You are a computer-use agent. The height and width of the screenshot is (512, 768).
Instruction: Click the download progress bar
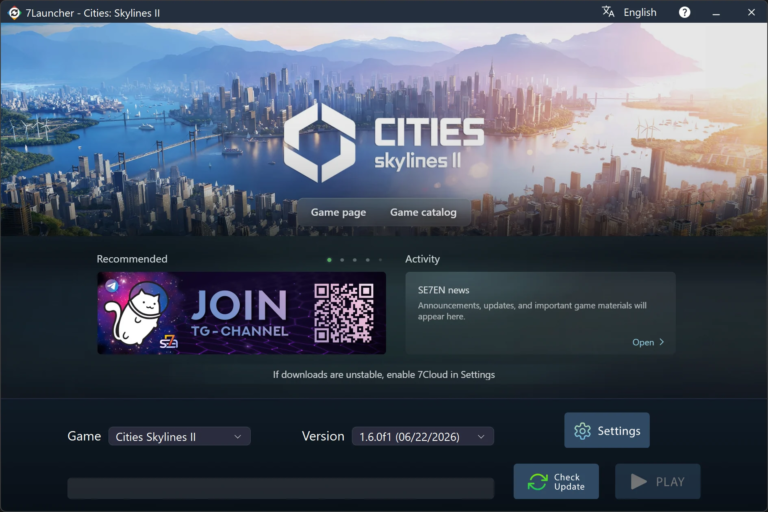[281, 488]
